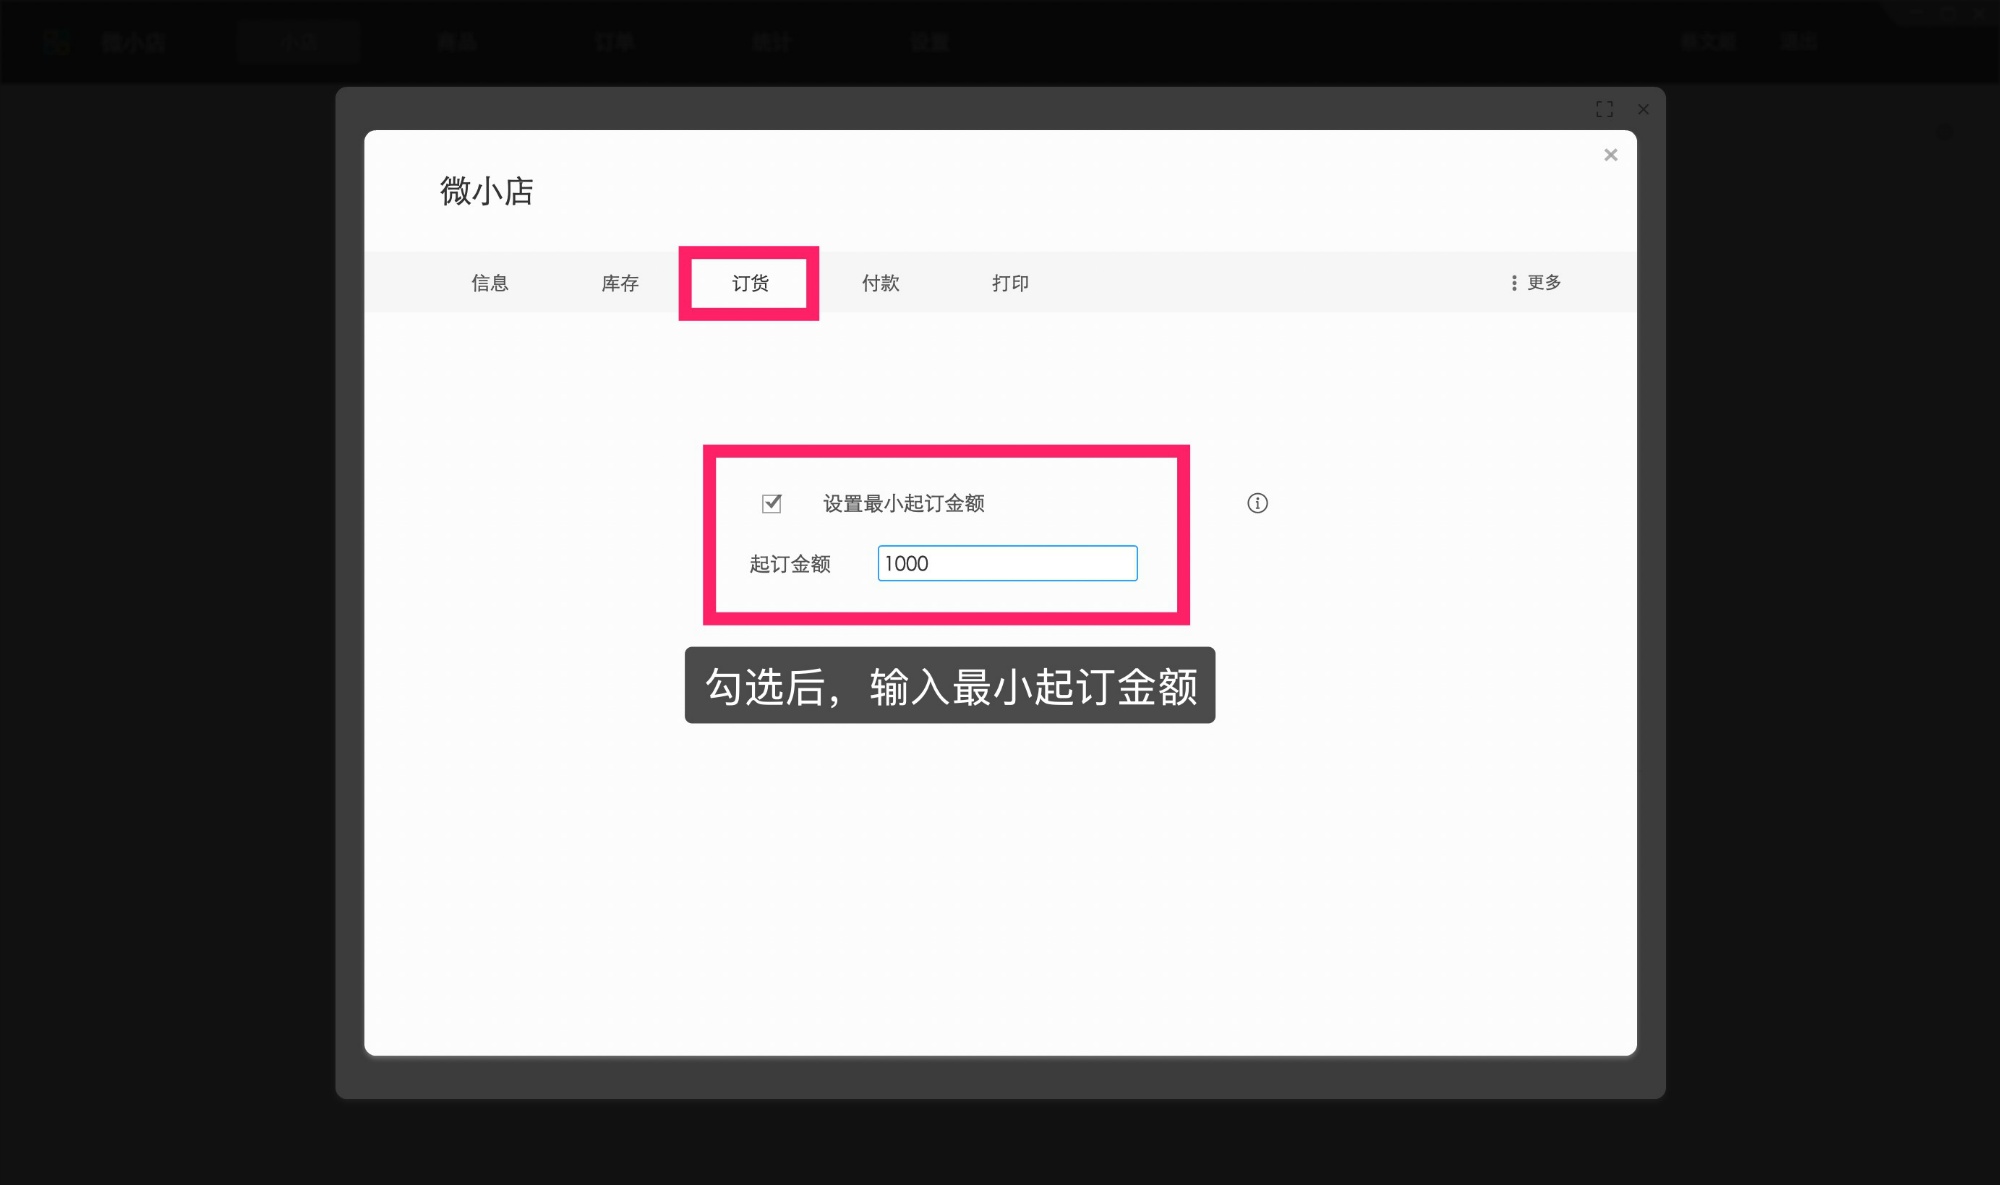Image resolution: width=2000 pixels, height=1185 pixels.
Task: Toggle the minimum order amount checkbox off
Action: click(770, 504)
